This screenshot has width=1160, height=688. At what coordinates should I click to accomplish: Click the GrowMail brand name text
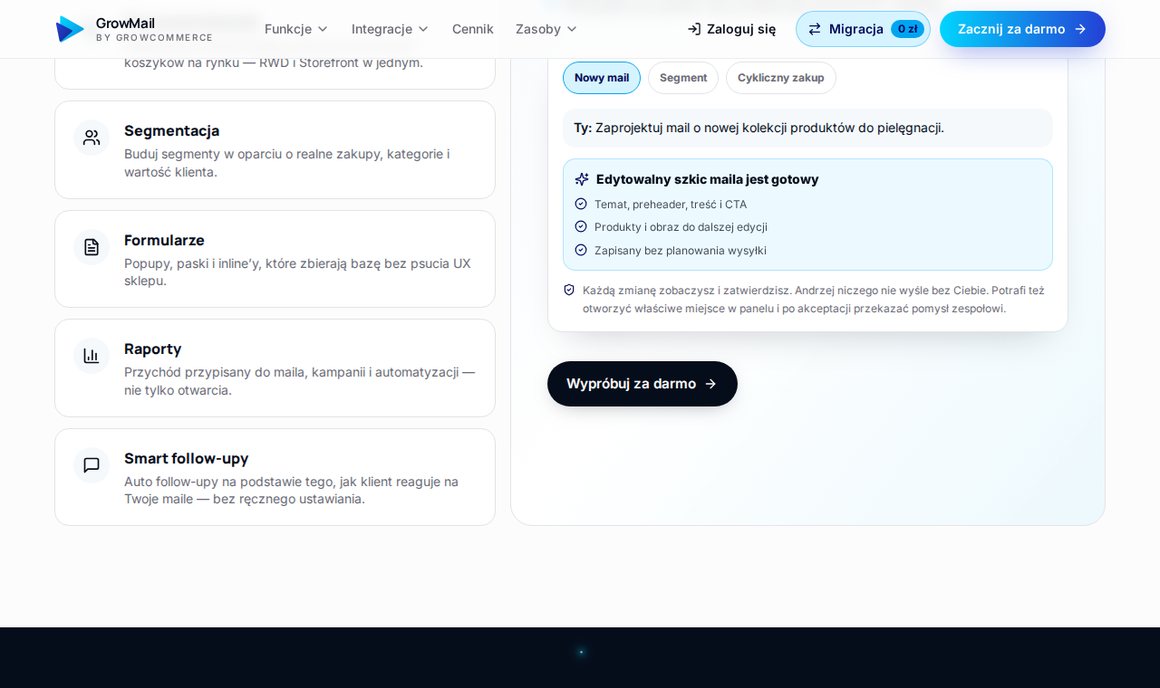click(x=125, y=23)
